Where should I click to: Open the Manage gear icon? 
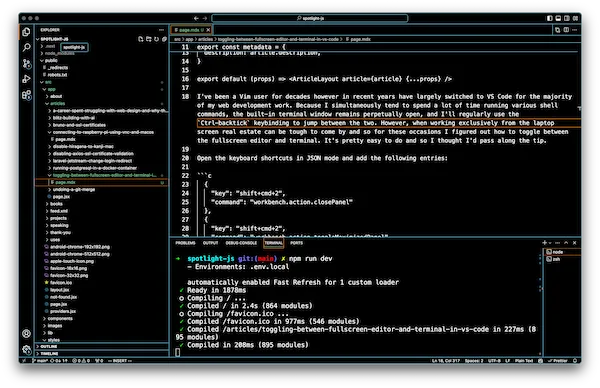26,349
